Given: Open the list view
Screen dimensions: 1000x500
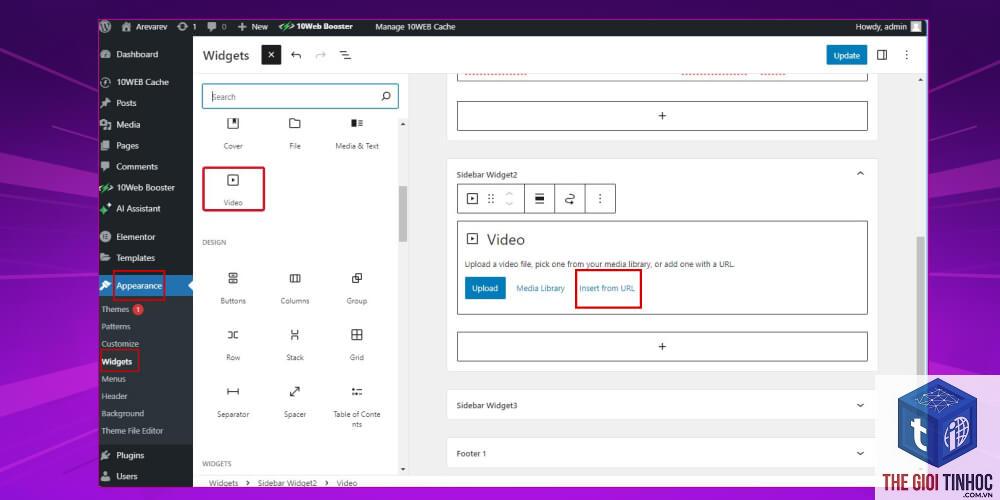Looking at the screenshot, I should pos(345,55).
